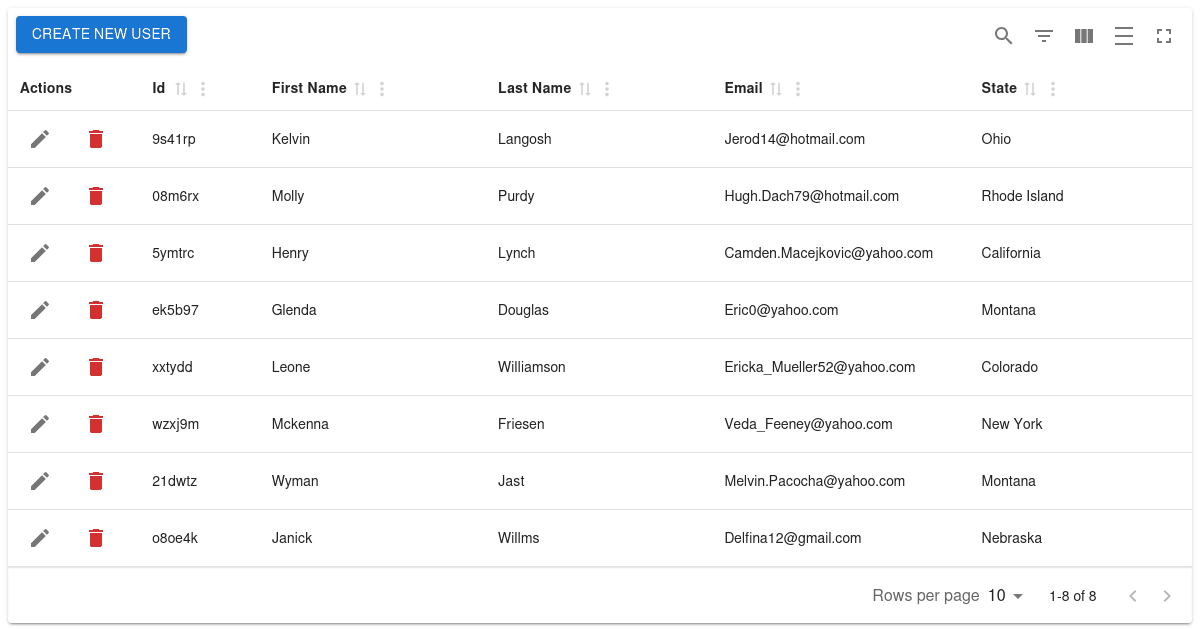This screenshot has width=1200, height=630.
Task: Open the column visibility icon
Action: (1083, 35)
